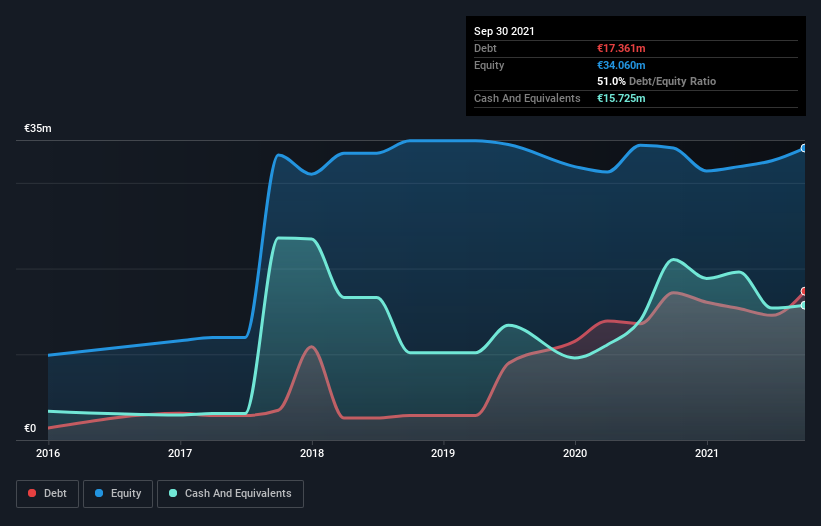Click the 2016 axis label
This screenshot has height=526, width=821.
pyautogui.click(x=48, y=453)
